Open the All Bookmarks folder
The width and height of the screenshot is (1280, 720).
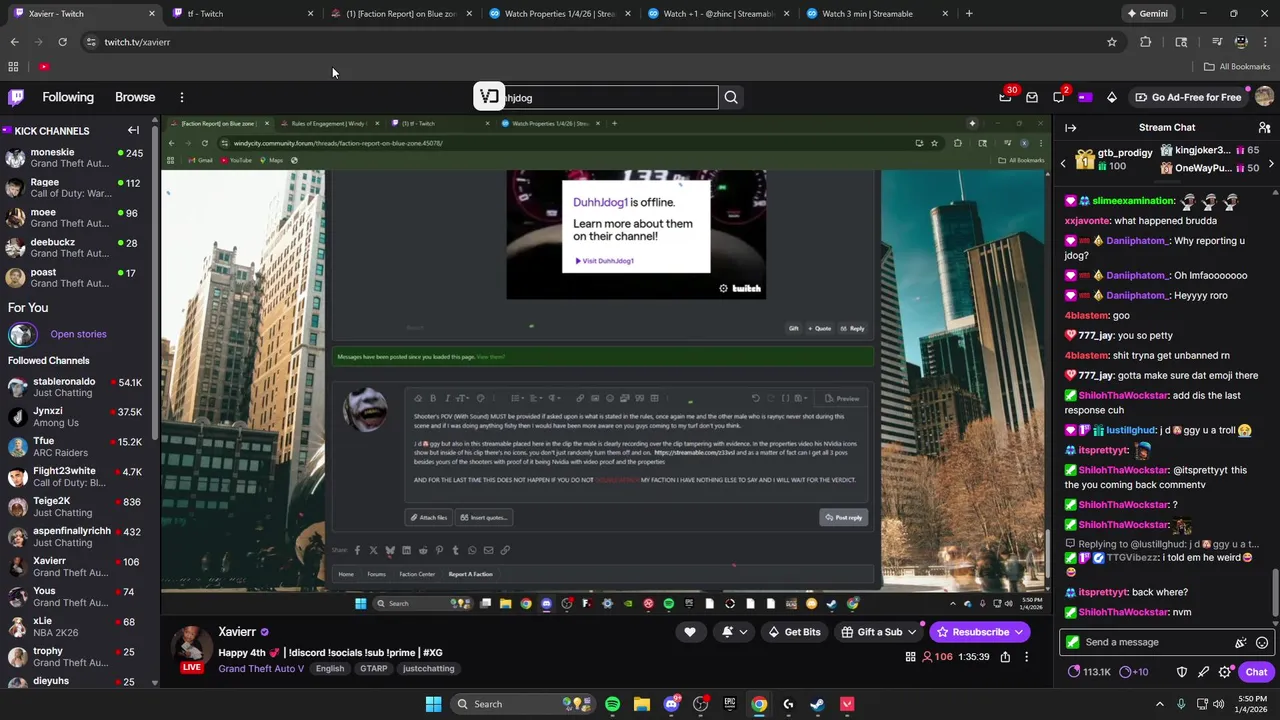1237,67
